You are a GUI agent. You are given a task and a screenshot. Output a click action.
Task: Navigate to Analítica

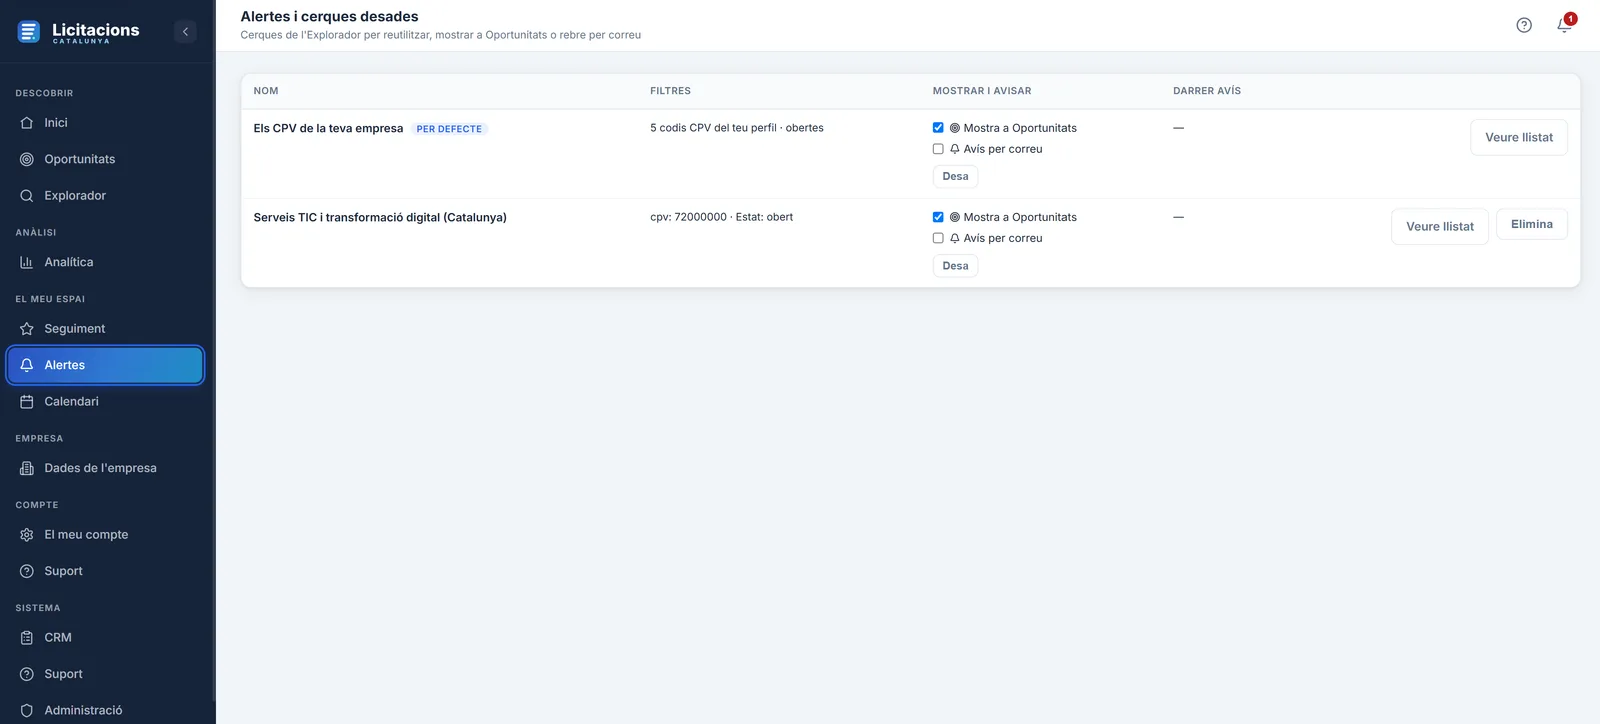105,262
